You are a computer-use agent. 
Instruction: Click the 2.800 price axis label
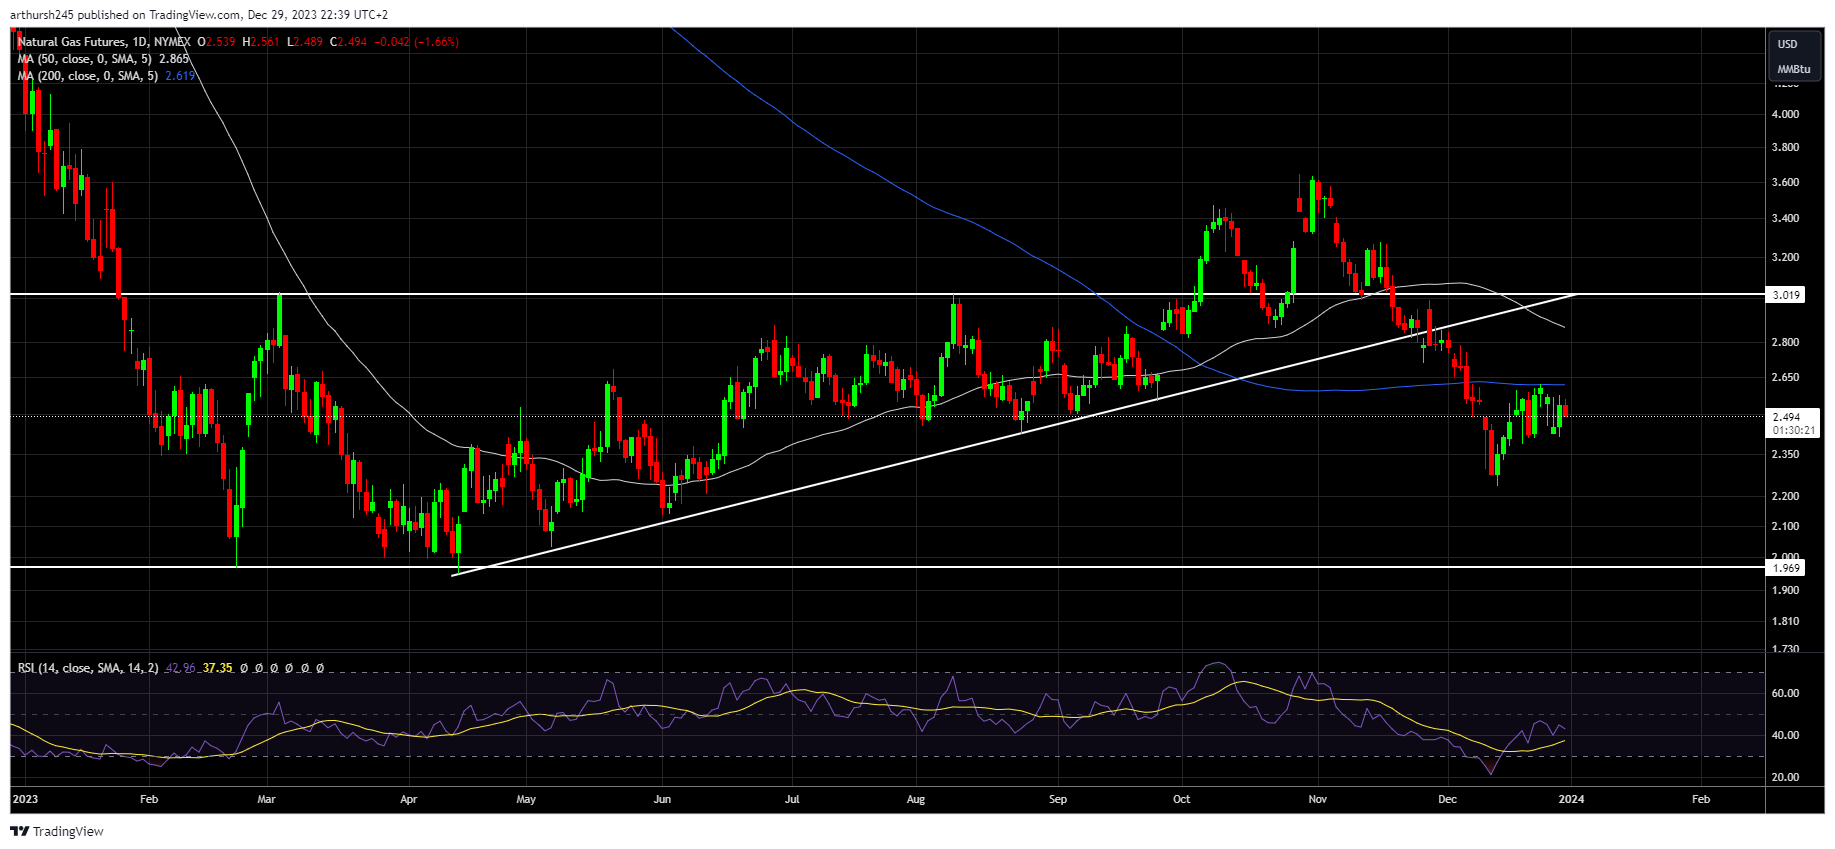pos(1785,342)
